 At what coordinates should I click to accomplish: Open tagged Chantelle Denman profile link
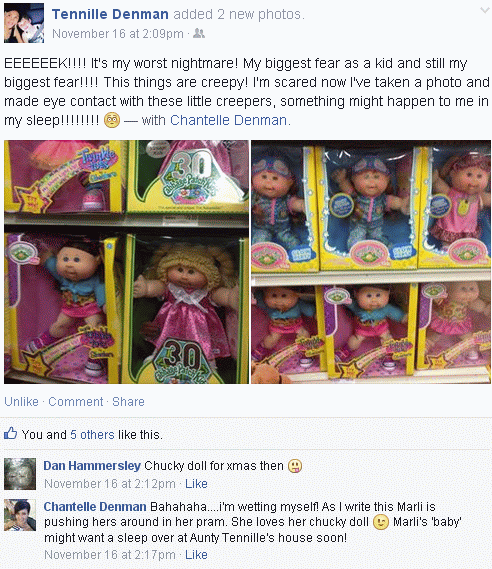(229, 120)
